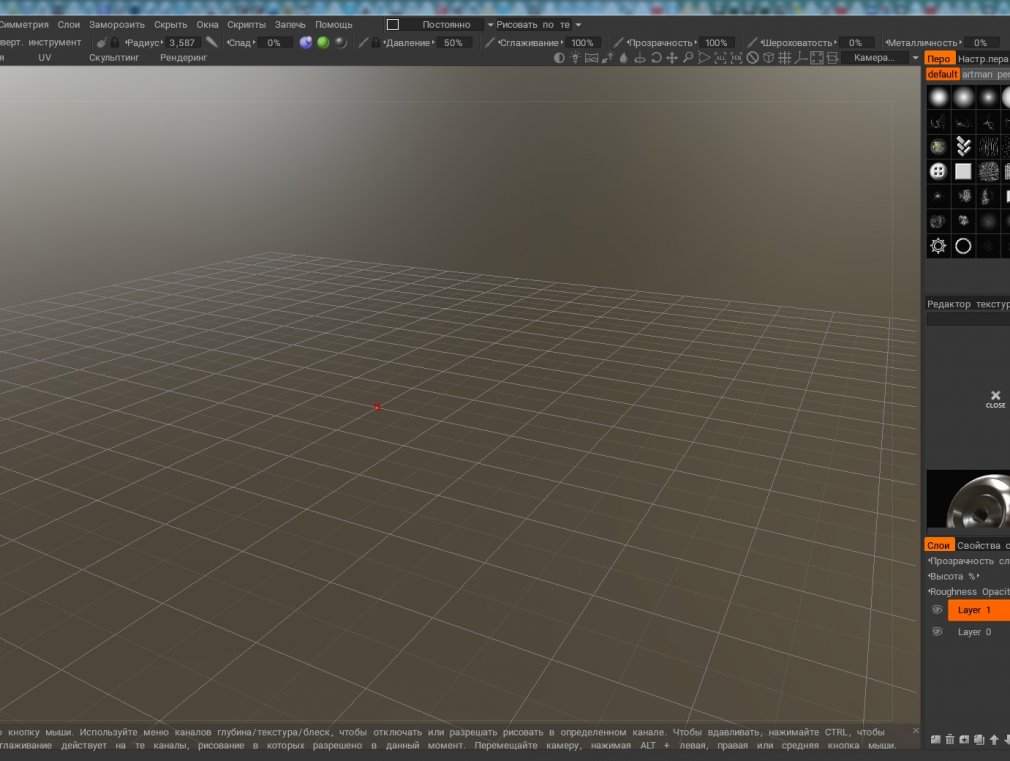This screenshot has height=761, width=1010.
Task: Toggle the lock icon beside Давление
Action: [376, 43]
